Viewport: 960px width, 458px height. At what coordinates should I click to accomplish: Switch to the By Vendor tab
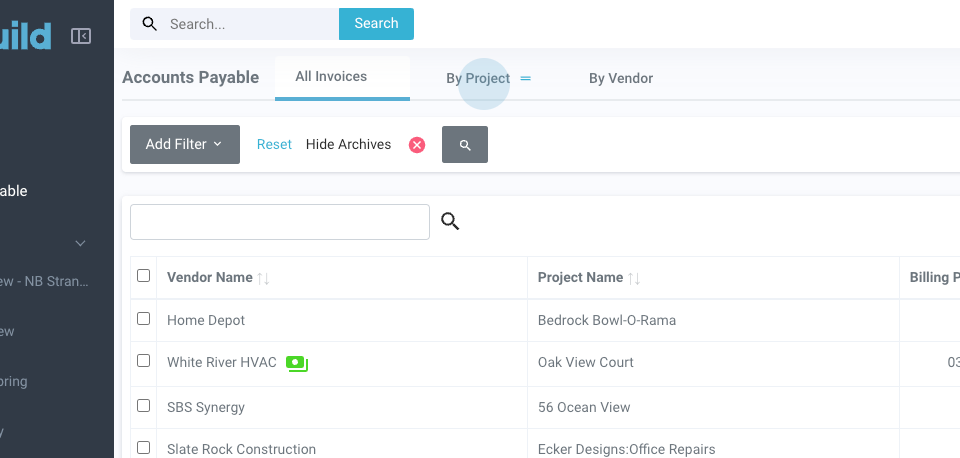(620, 78)
